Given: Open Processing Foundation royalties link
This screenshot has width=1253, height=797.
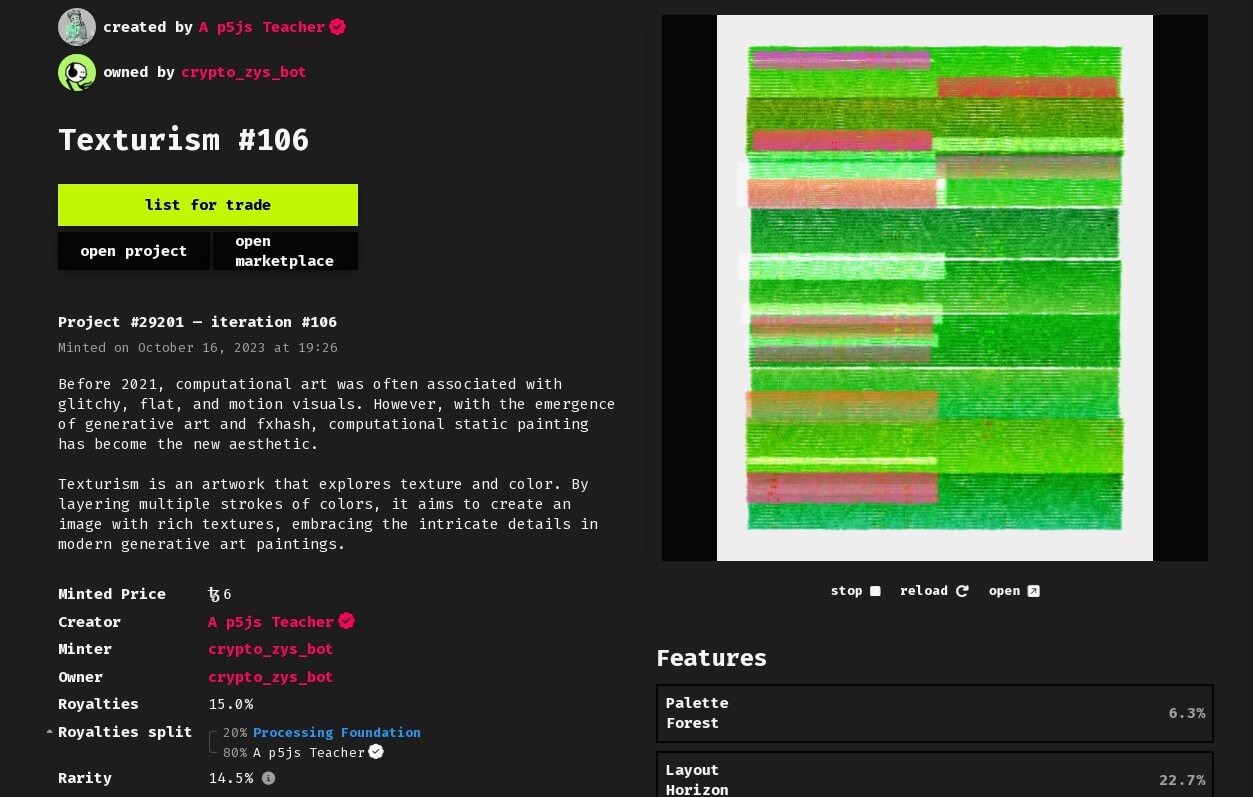Looking at the screenshot, I should coord(336,732).
